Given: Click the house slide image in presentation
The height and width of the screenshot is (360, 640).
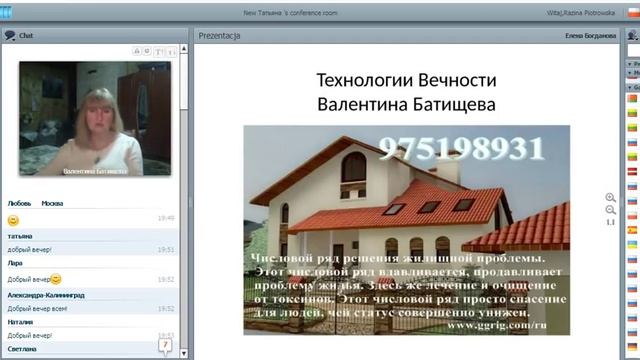Looking at the screenshot, I should click(407, 230).
